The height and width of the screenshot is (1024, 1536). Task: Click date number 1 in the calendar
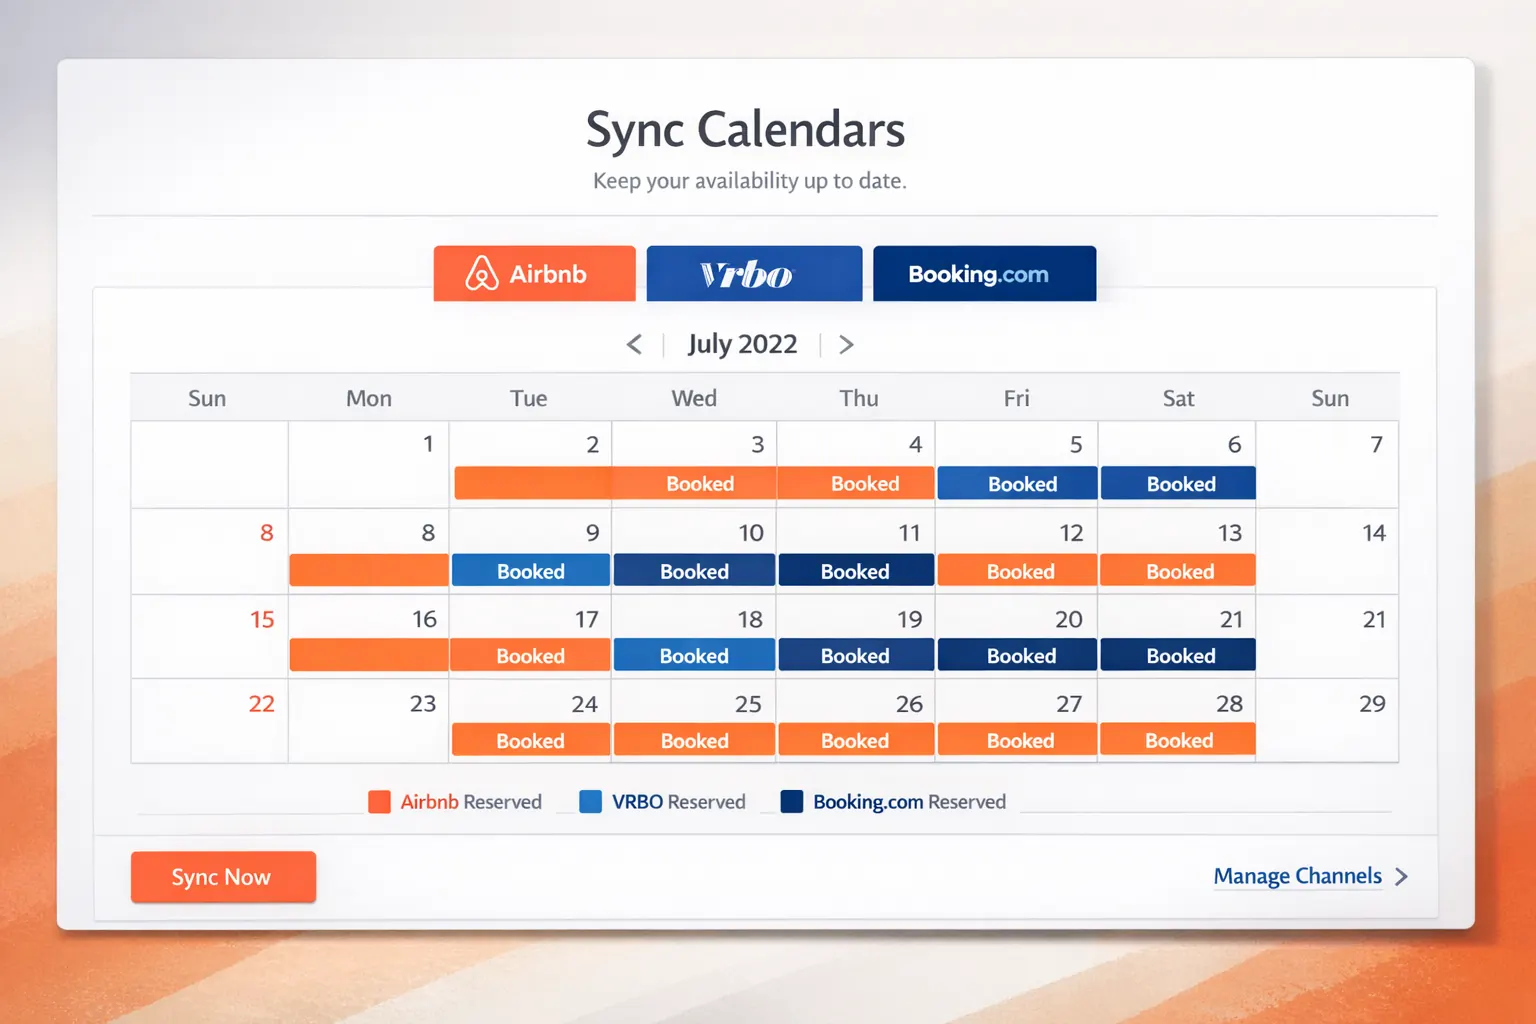click(428, 444)
